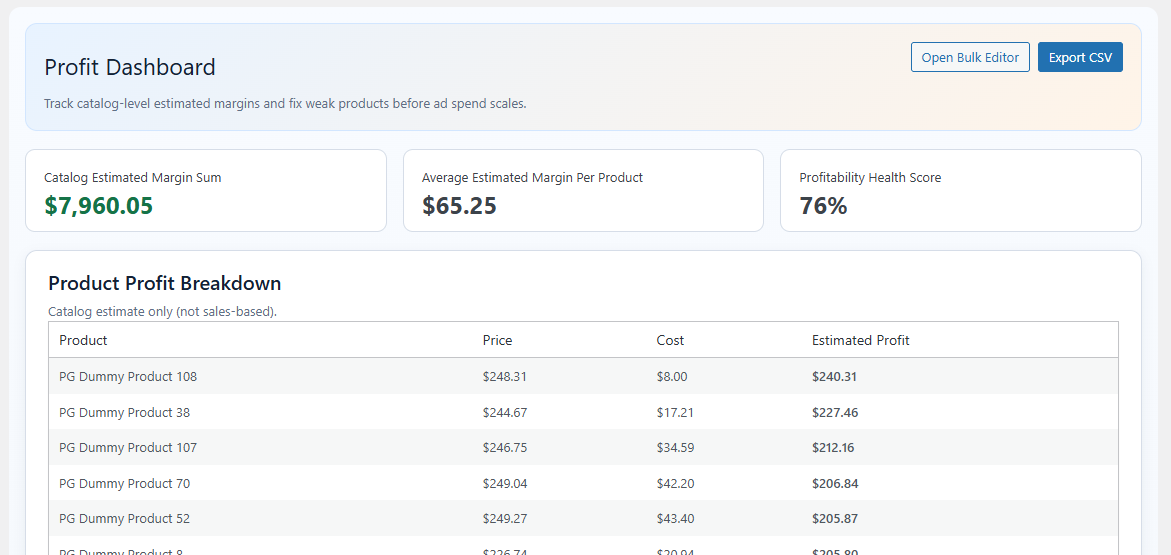Viewport: 1171px width, 555px height.
Task: Click the $240.31 estimated profit cell
Action: coord(834,377)
